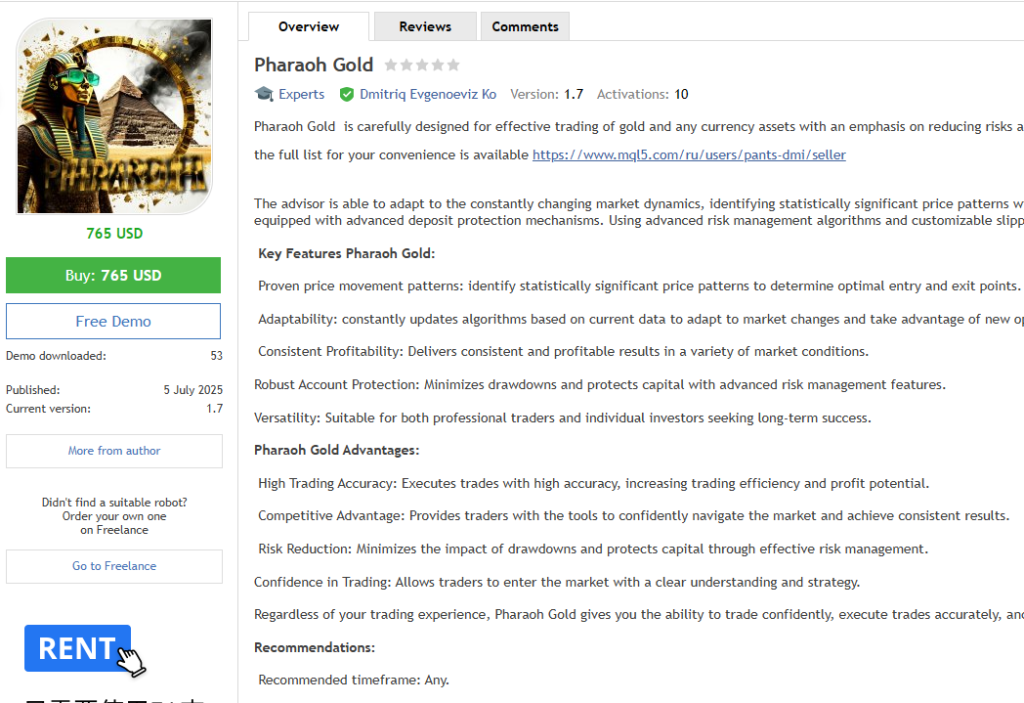Click the Free Demo button

coord(113,321)
